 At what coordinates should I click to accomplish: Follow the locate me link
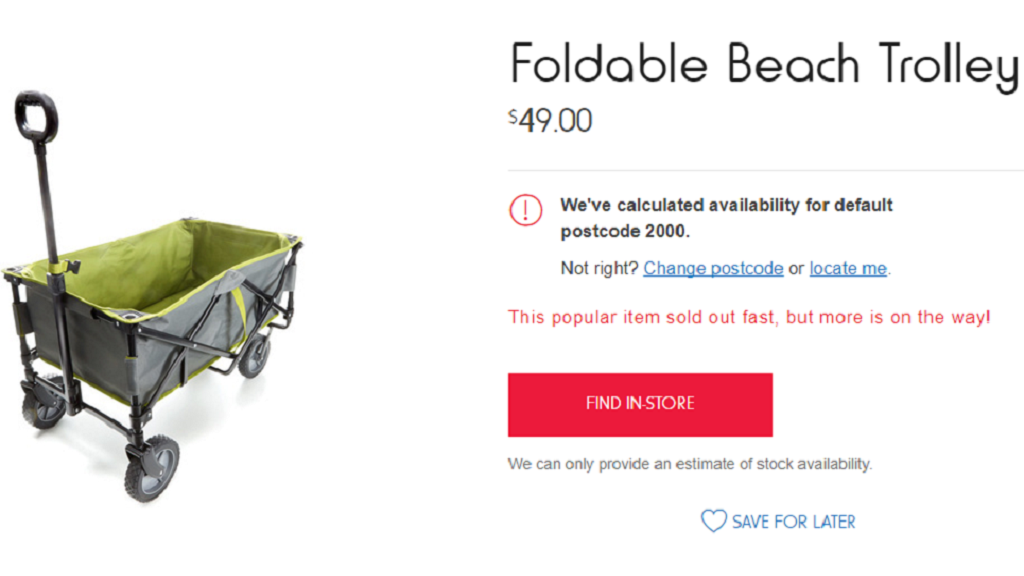point(848,268)
